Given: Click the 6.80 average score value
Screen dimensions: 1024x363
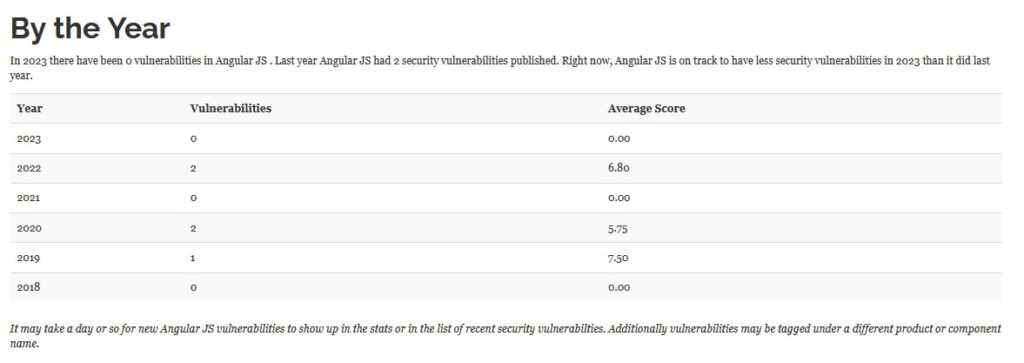Looking at the screenshot, I should point(618,168).
